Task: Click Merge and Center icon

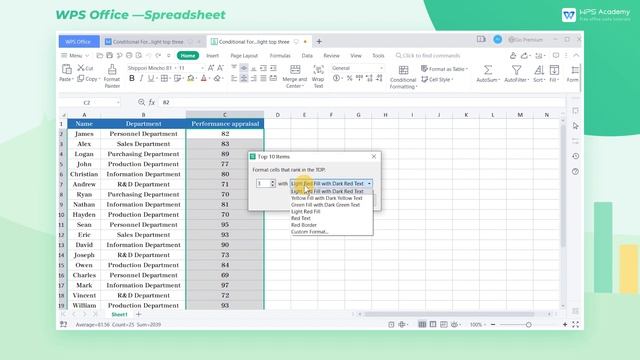Action: point(295,69)
